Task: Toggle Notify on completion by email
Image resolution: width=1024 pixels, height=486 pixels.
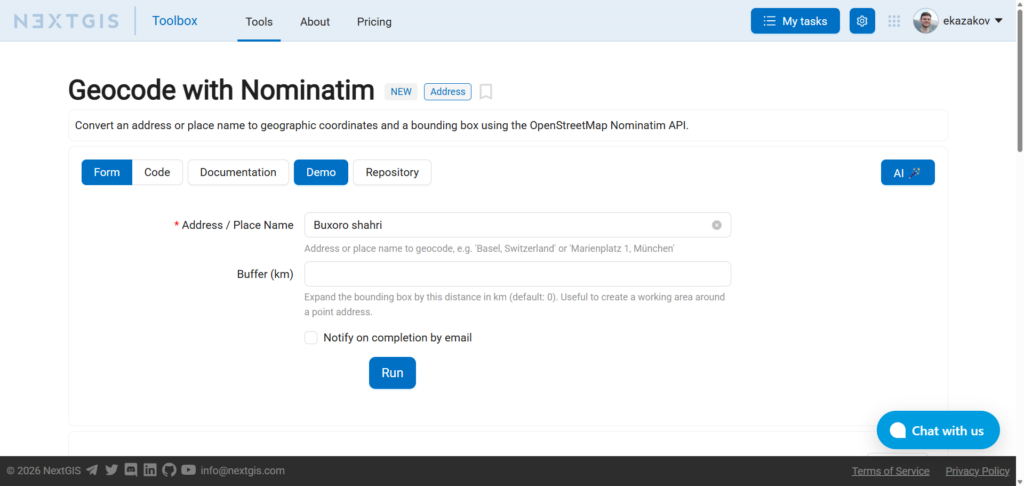Action: pos(311,338)
